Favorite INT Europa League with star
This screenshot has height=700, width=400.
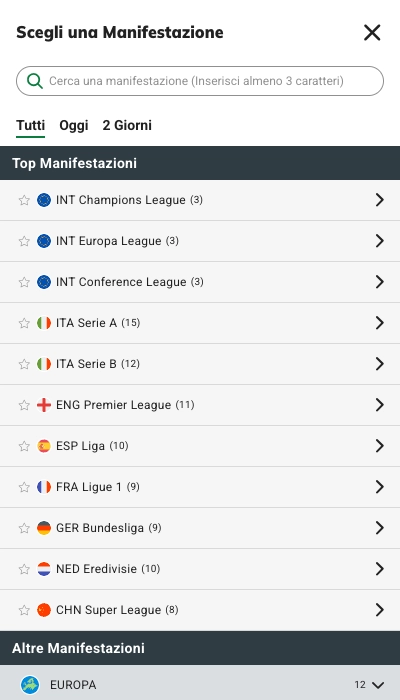tap(24, 241)
